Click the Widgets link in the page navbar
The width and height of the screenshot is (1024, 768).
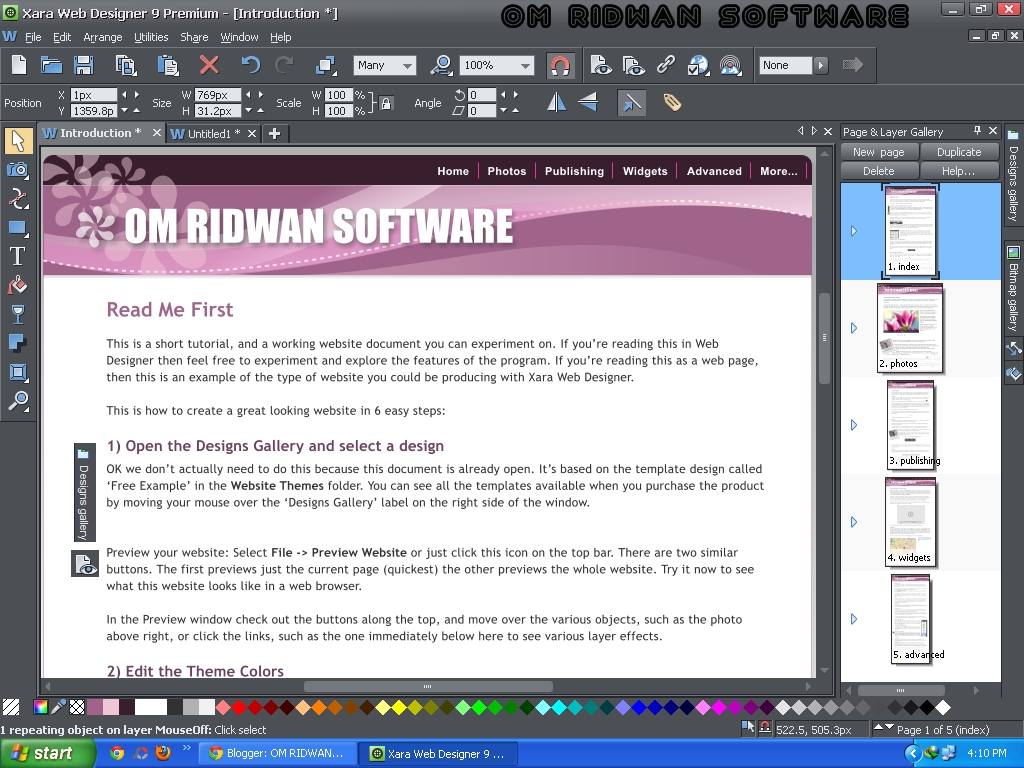pyautogui.click(x=645, y=171)
